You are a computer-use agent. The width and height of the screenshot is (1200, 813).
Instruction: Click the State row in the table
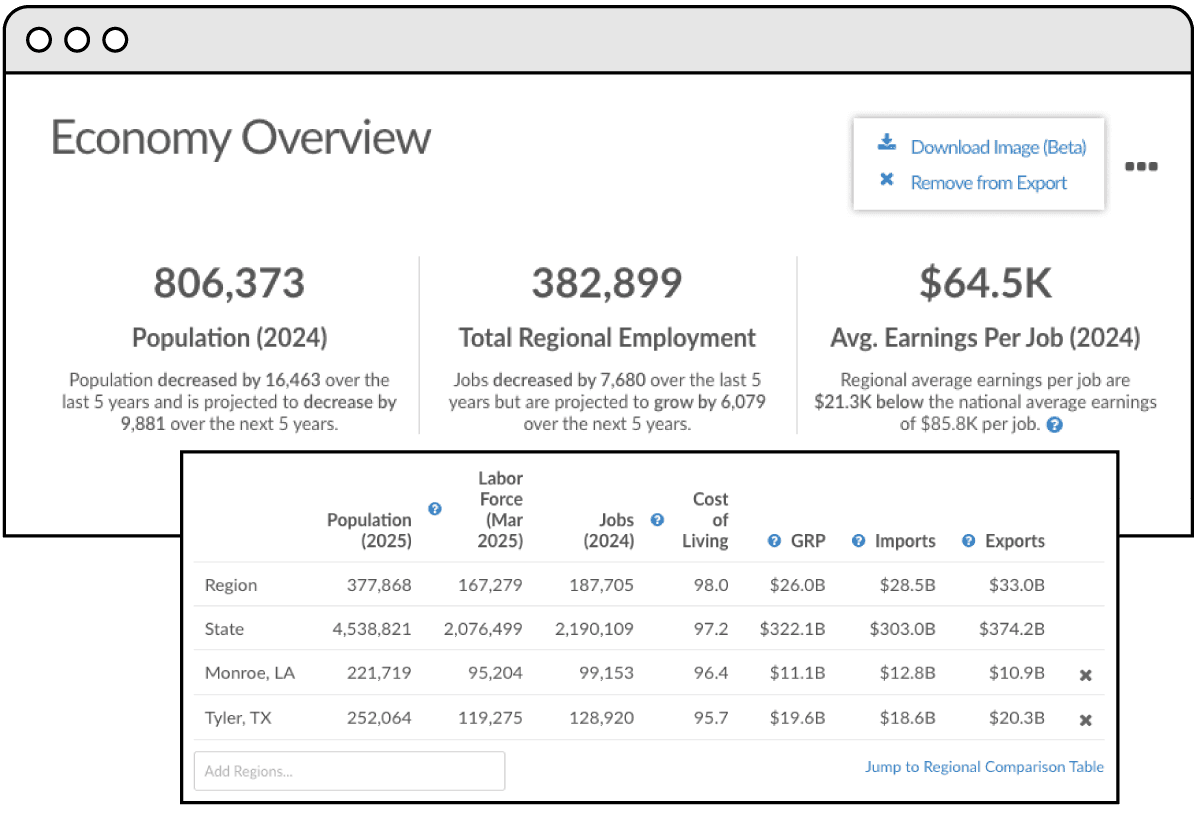coord(224,629)
